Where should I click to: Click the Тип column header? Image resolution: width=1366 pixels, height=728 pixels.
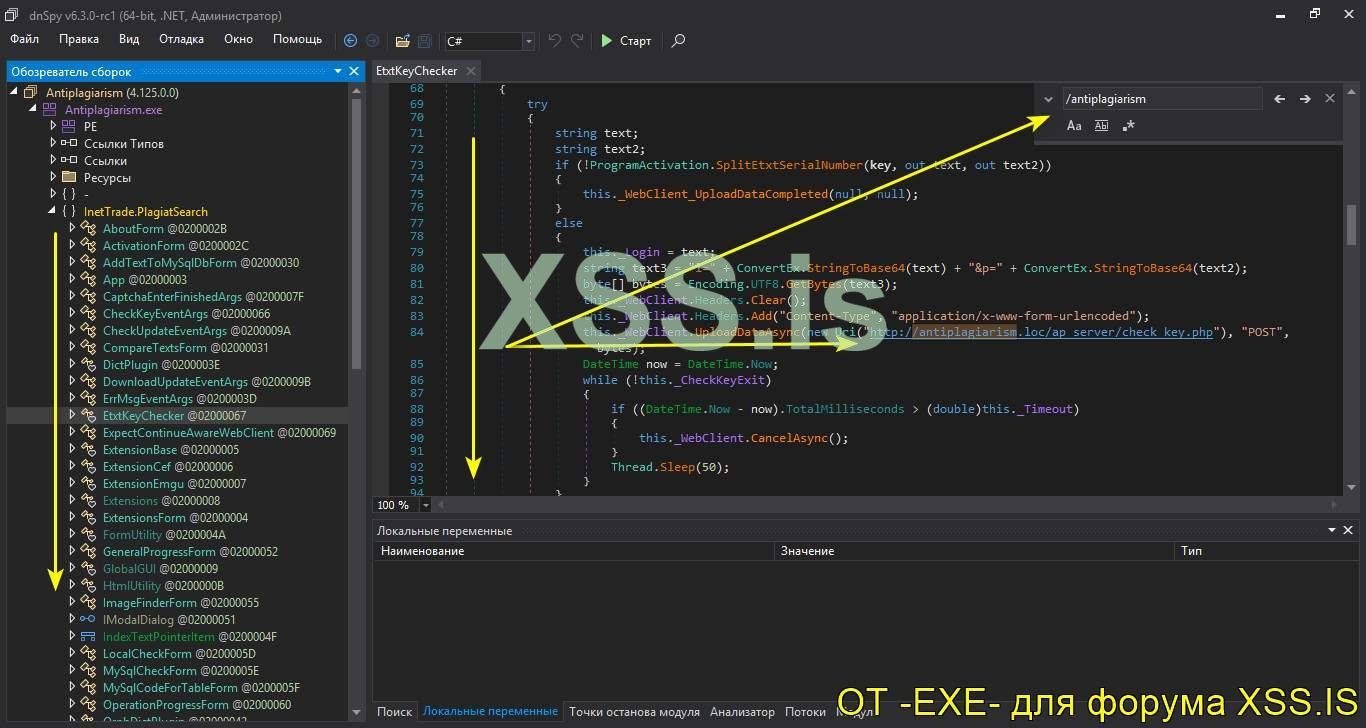click(1266, 551)
